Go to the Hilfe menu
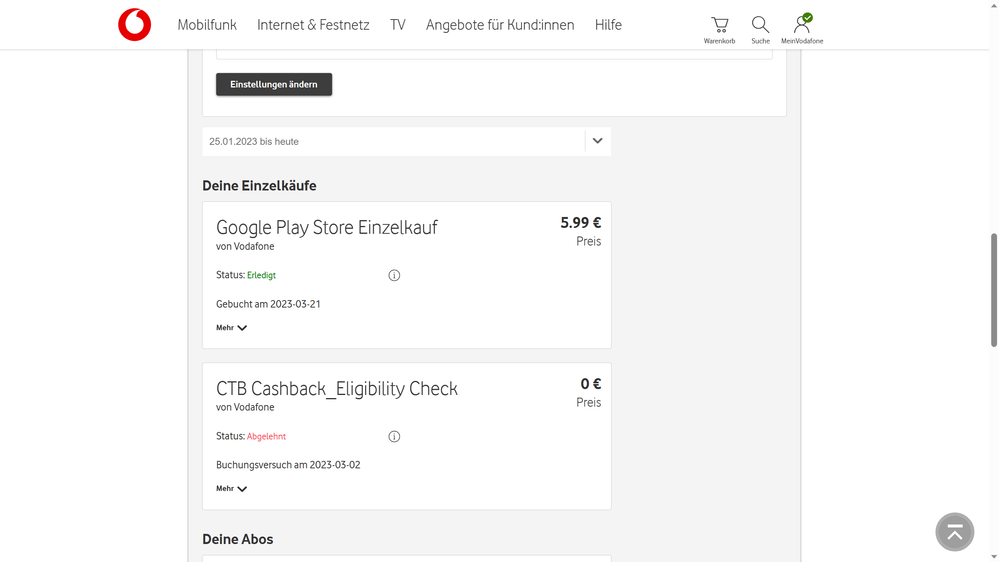This screenshot has width=999, height=562. (608, 25)
